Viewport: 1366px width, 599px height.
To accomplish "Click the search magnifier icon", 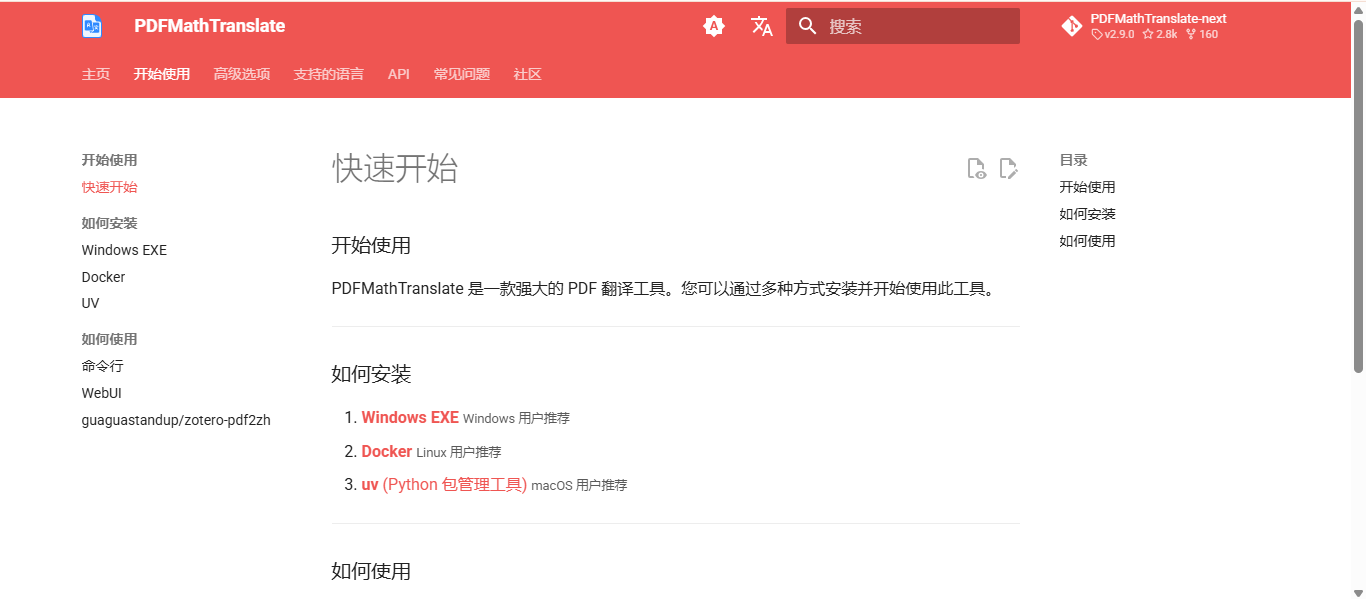I will pyautogui.click(x=808, y=26).
